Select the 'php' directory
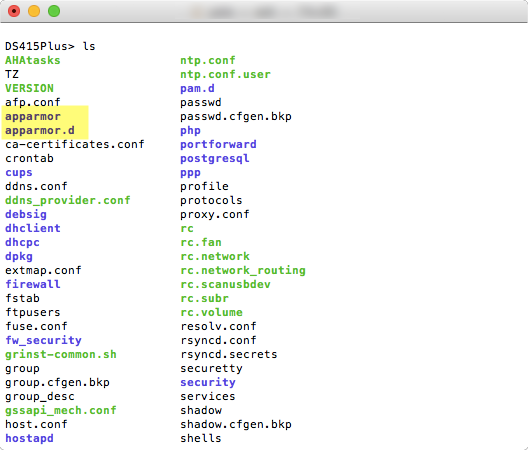The height and width of the screenshot is (450, 528). click(191, 130)
